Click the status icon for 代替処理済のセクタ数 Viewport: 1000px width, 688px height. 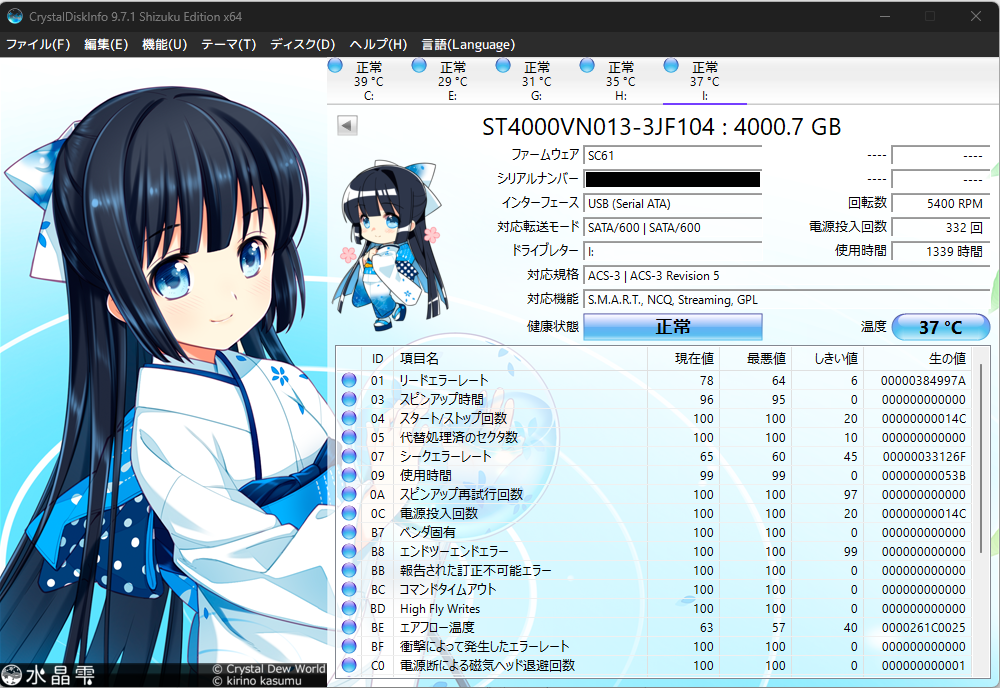pos(349,437)
